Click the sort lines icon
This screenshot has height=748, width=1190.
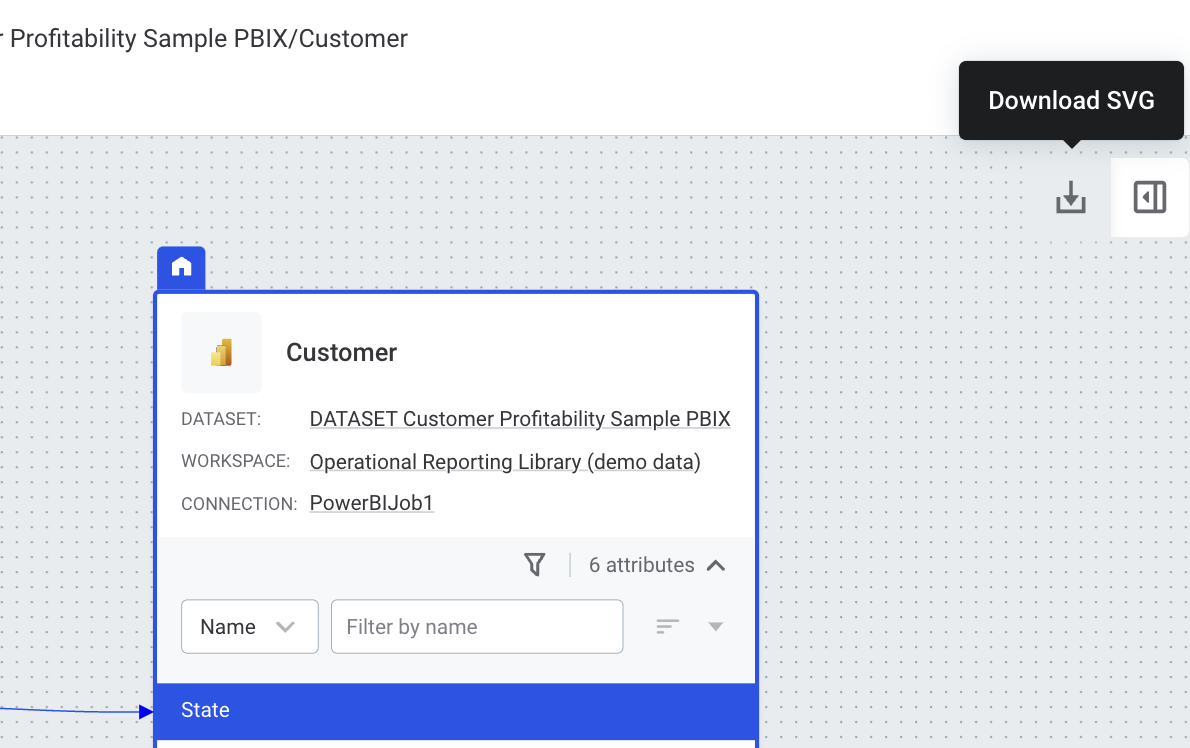(668, 627)
